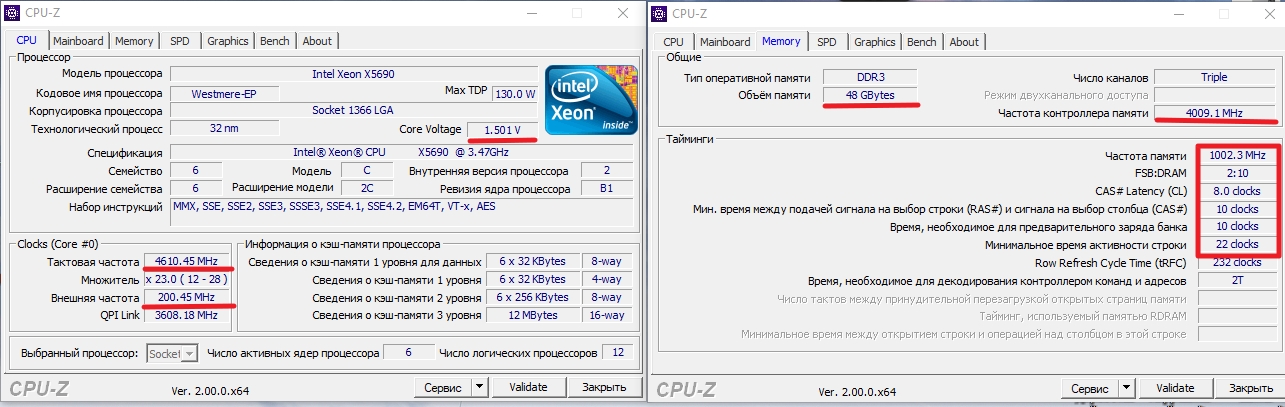Click CAS# Latency value 8.0 clocks
The width and height of the screenshot is (1285, 407).
pyautogui.click(x=1236, y=191)
